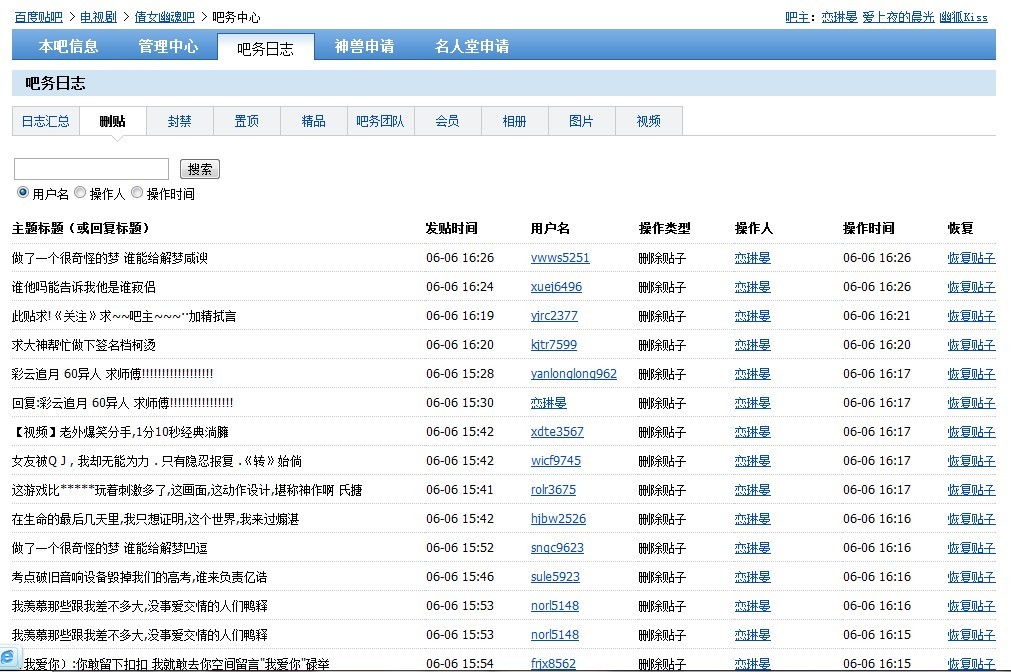Screen dimensions: 1011x672
Task: Open the 视频 sub-tab
Action: [649, 121]
